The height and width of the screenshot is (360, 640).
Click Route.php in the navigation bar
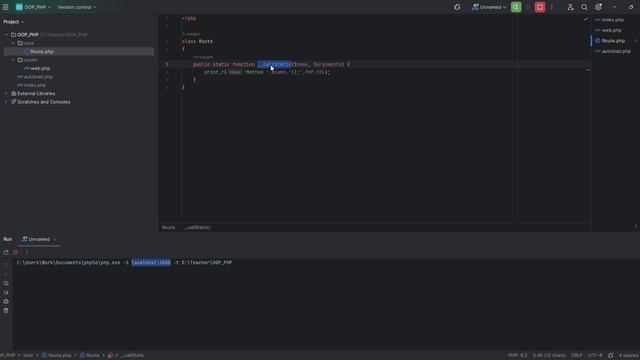(56, 356)
